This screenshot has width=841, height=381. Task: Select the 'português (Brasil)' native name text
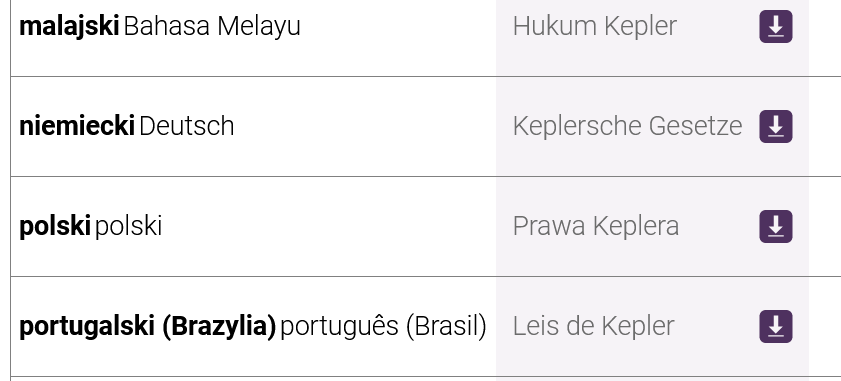tap(383, 326)
